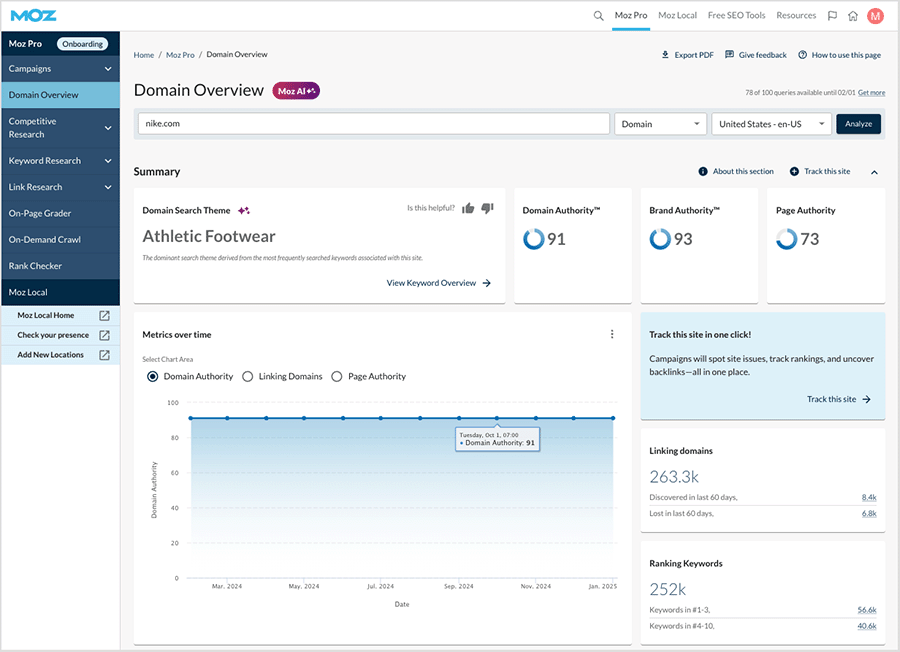Open the user avatar M menu
This screenshot has height=652, width=900.
coord(875,15)
